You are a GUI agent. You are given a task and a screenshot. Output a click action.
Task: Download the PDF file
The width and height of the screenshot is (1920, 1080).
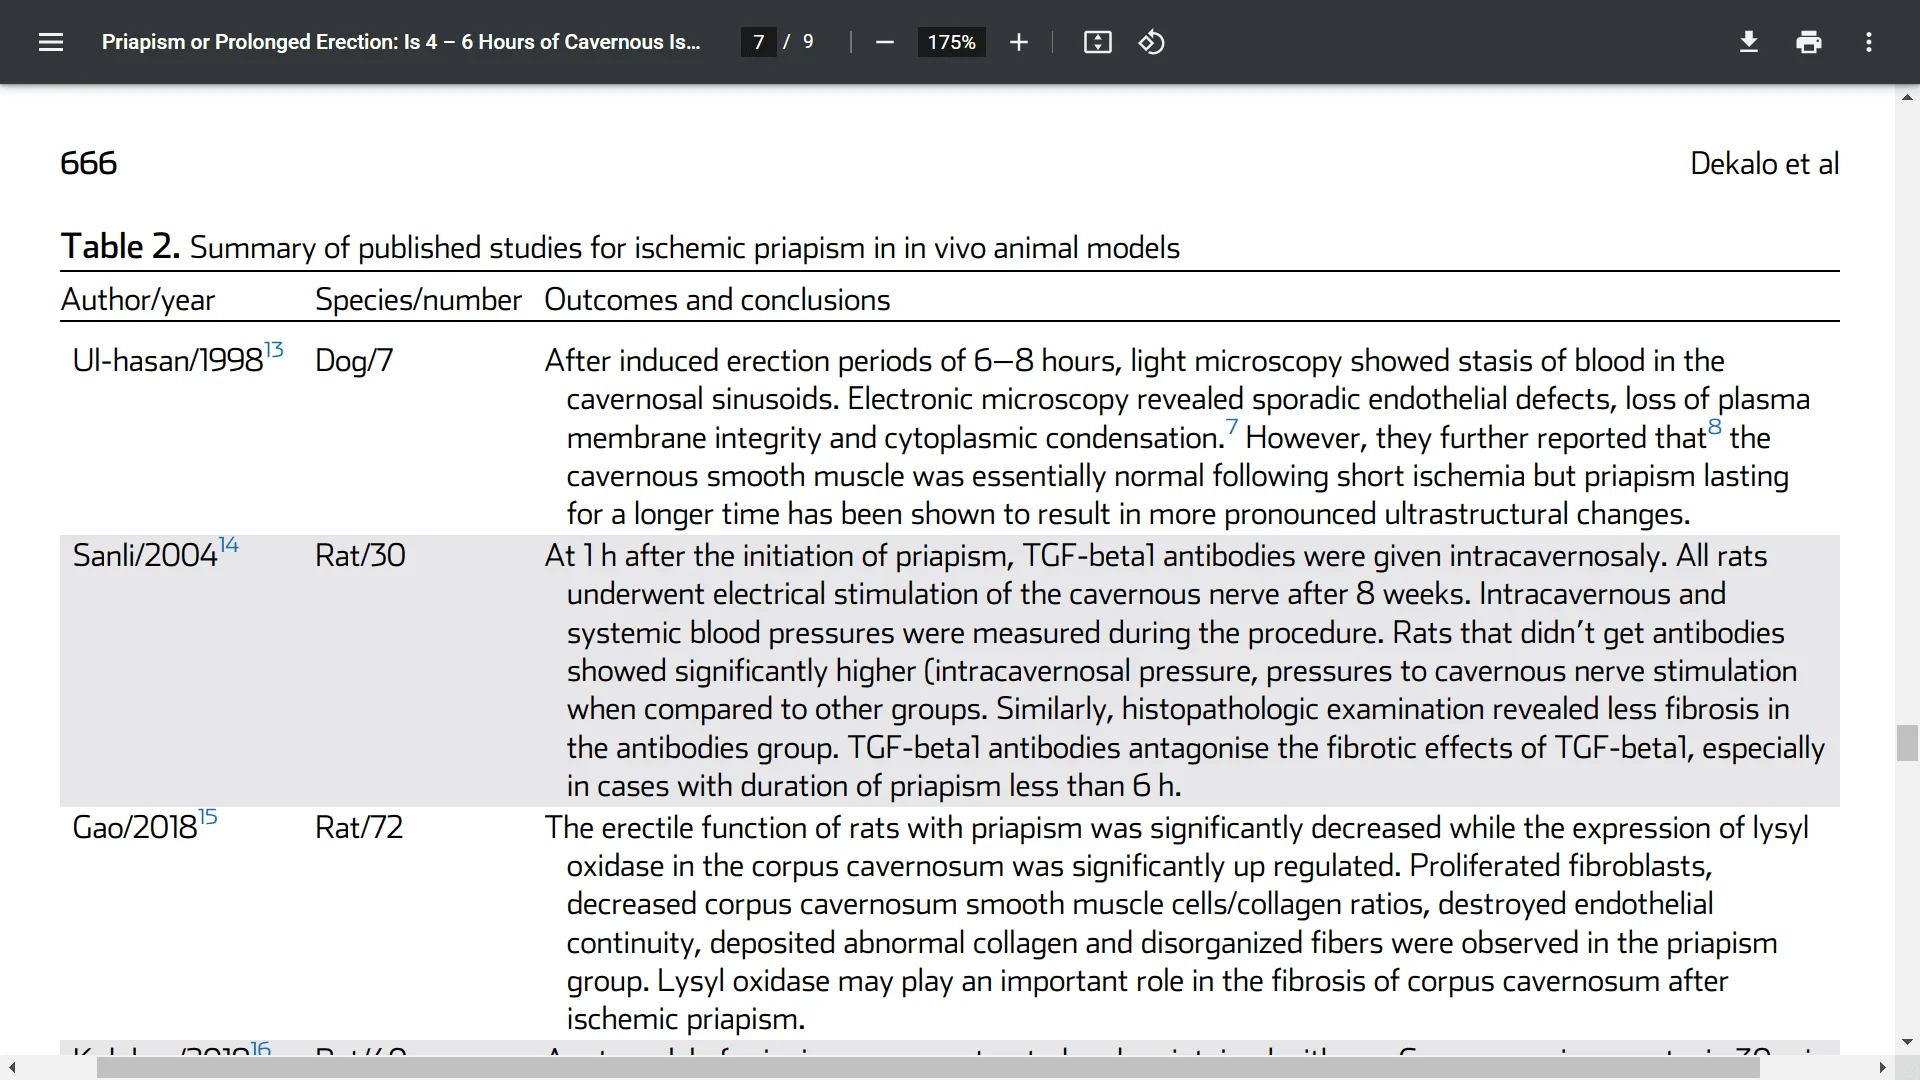tap(1748, 42)
